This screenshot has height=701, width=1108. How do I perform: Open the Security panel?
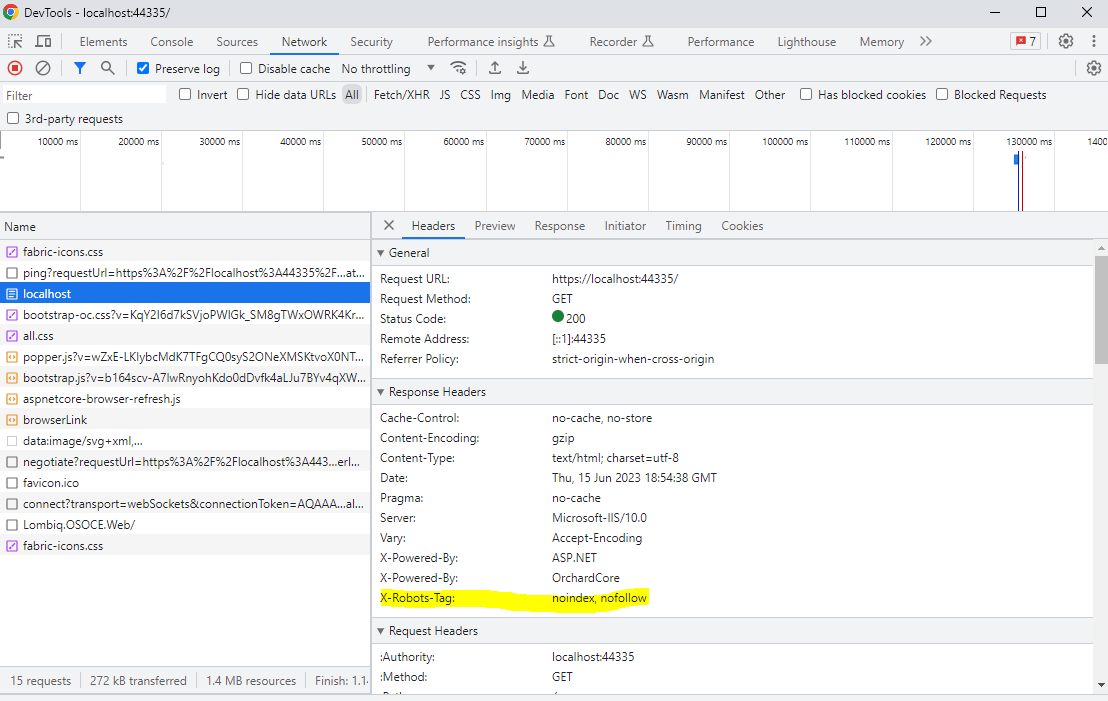[x=371, y=42]
